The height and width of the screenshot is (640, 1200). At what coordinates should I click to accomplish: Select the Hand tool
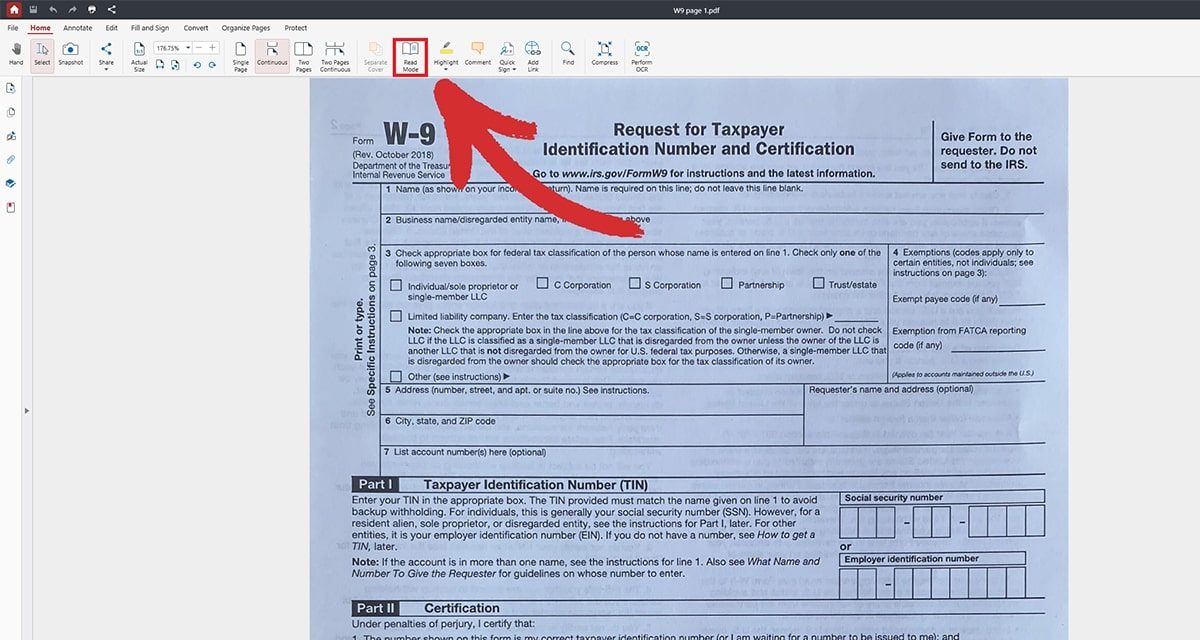point(16,53)
